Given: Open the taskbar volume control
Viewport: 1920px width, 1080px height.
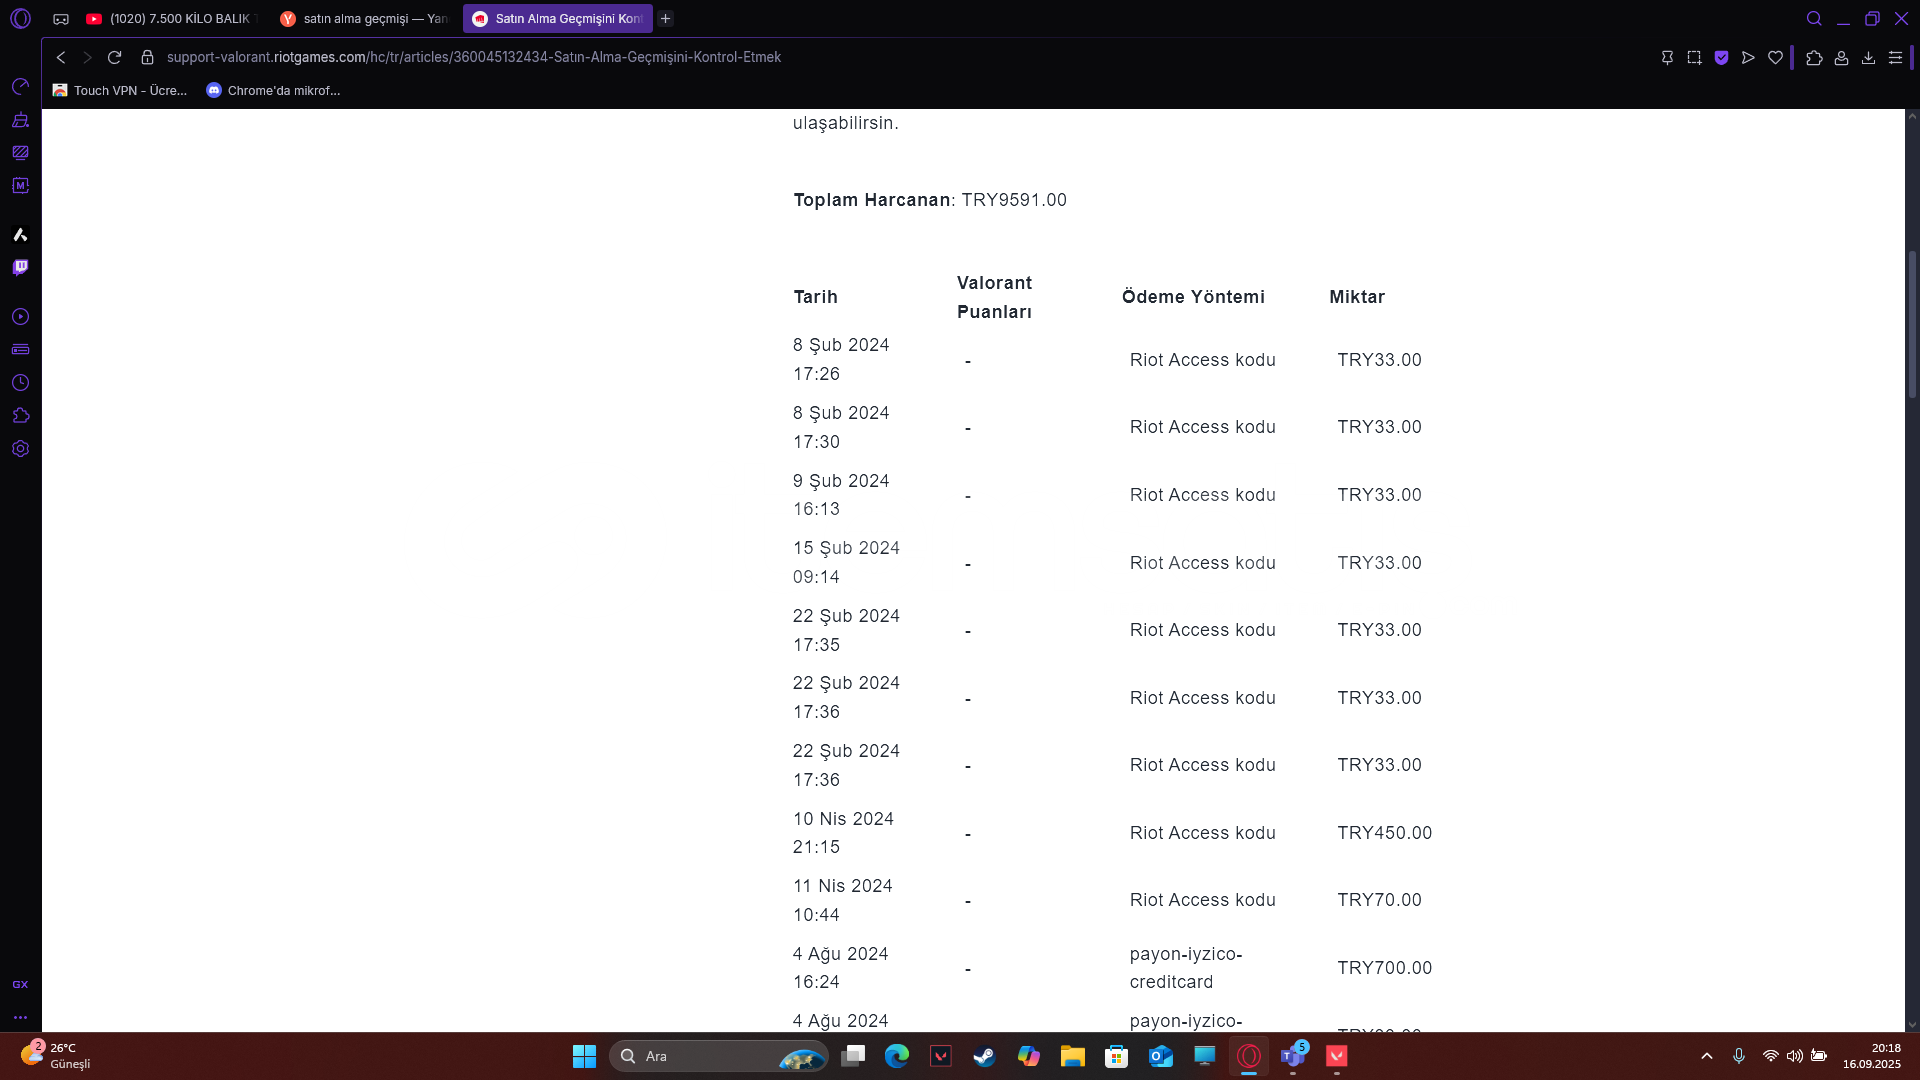Looking at the screenshot, I should (x=1795, y=1056).
